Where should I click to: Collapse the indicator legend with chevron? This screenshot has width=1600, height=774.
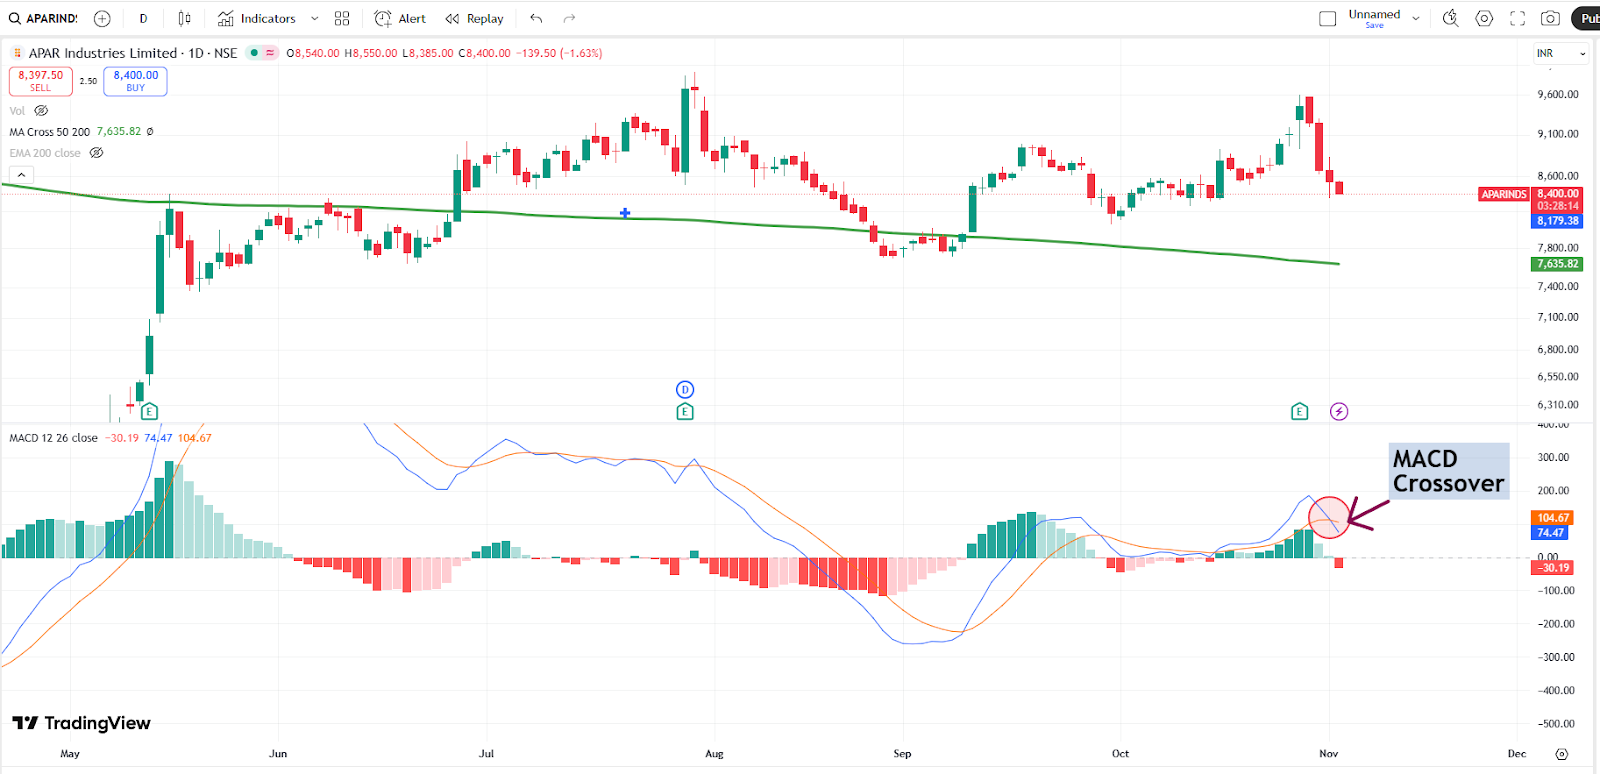coord(21,175)
